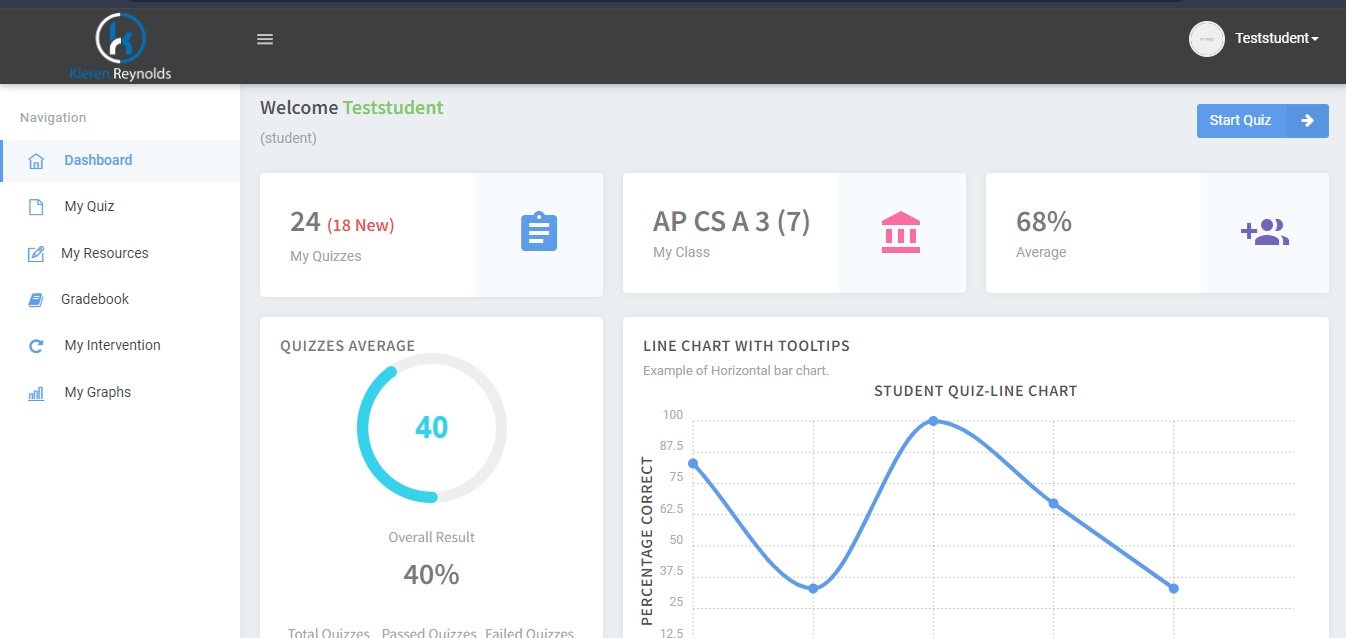
Task: Toggle the hamburger sidebar menu
Action: tap(265, 39)
